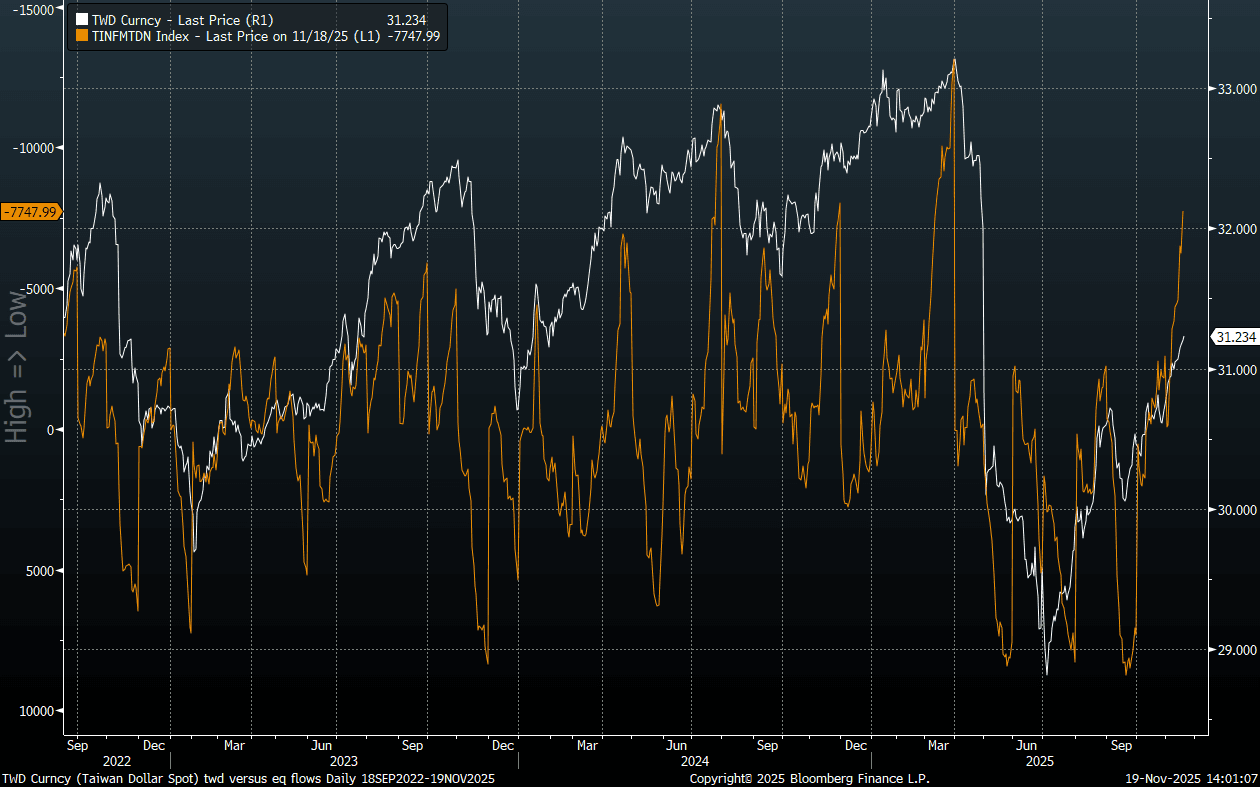Select the 2022 year label on time axis
The height and width of the screenshot is (787, 1260).
pyautogui.click(x=117, y=761)
